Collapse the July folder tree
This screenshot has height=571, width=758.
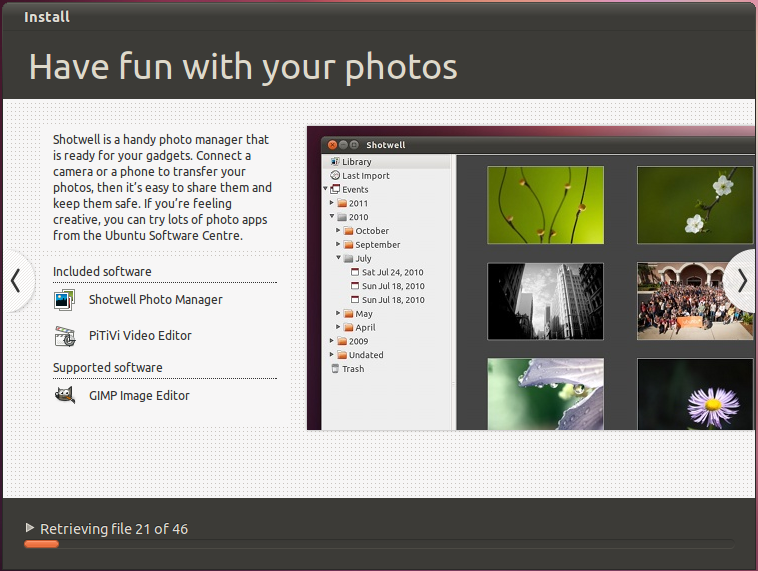(339, 259)
